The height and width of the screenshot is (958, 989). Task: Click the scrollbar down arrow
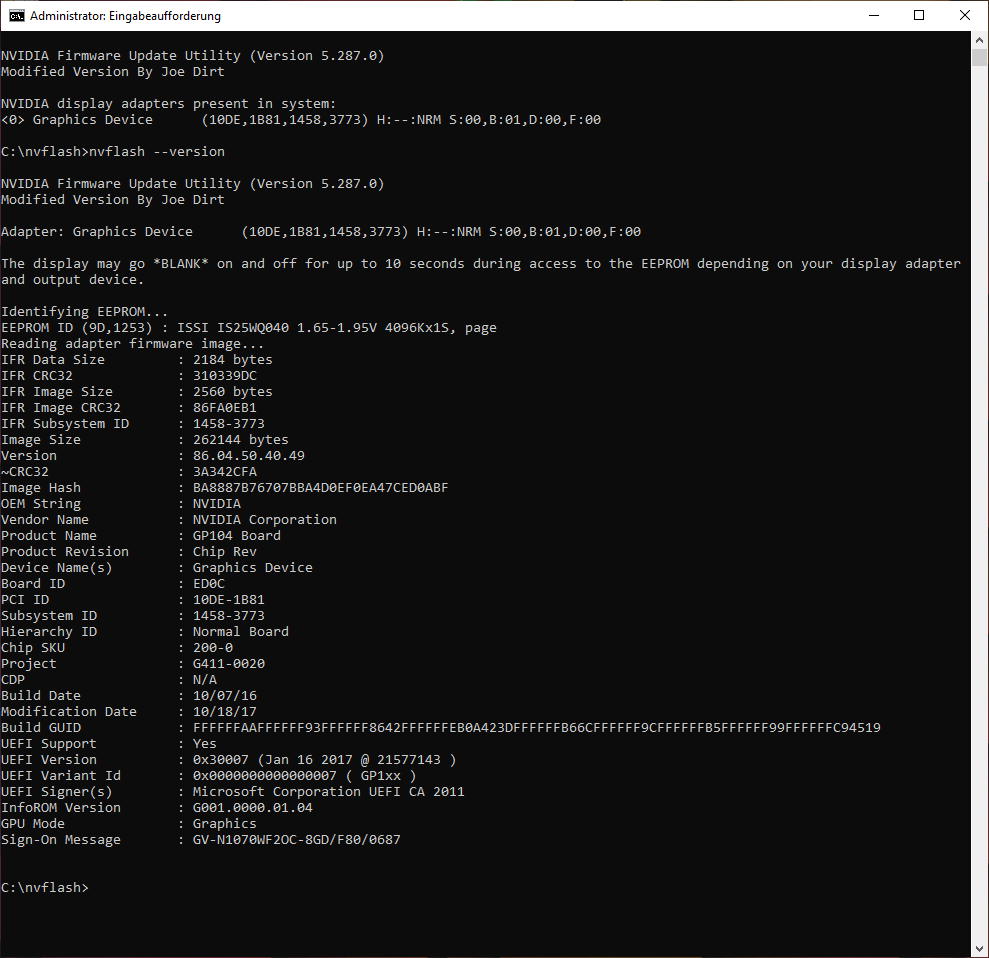[x=979, y=949]
